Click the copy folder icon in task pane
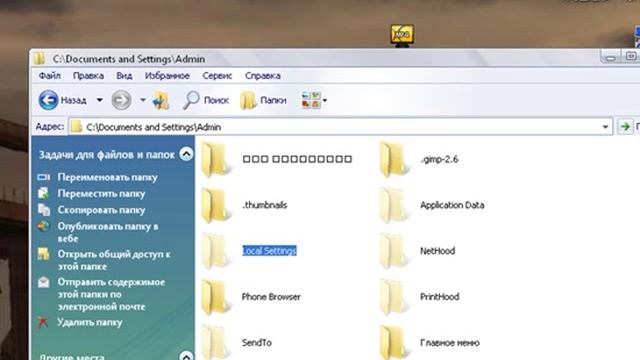 tap(44, 209)
